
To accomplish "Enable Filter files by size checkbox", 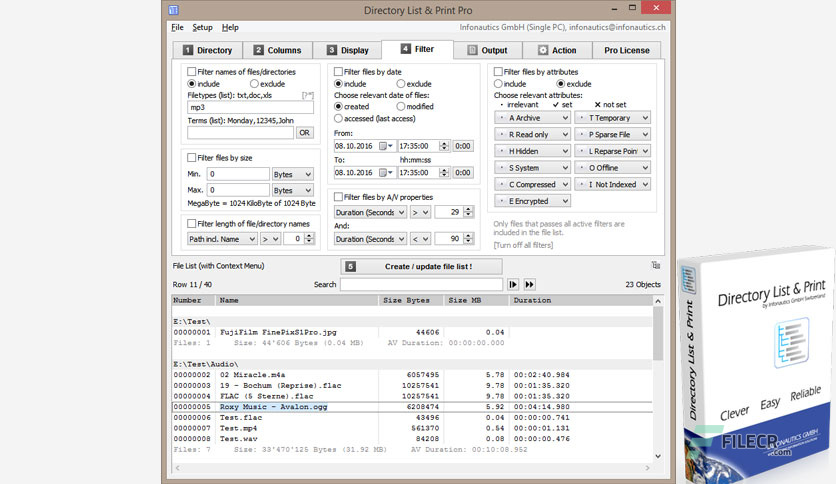I will pos(191,158).
